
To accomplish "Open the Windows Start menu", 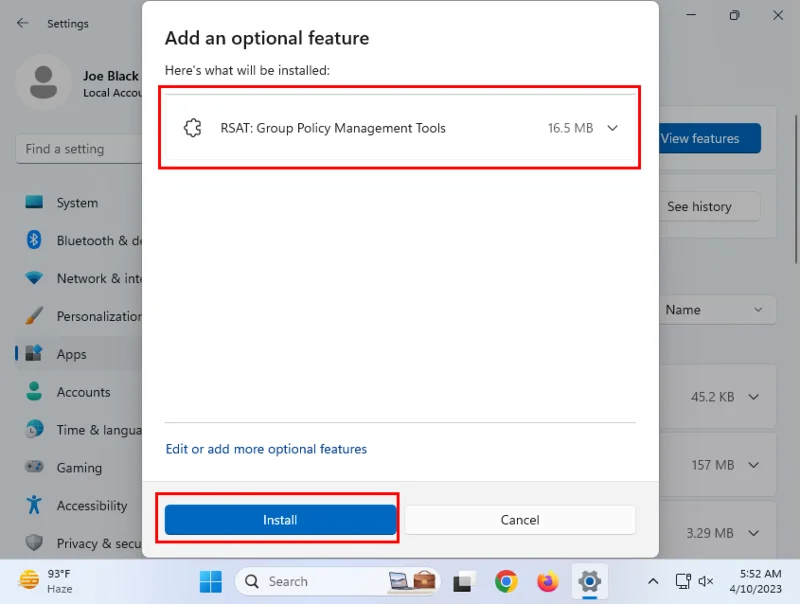I will 211,582.
